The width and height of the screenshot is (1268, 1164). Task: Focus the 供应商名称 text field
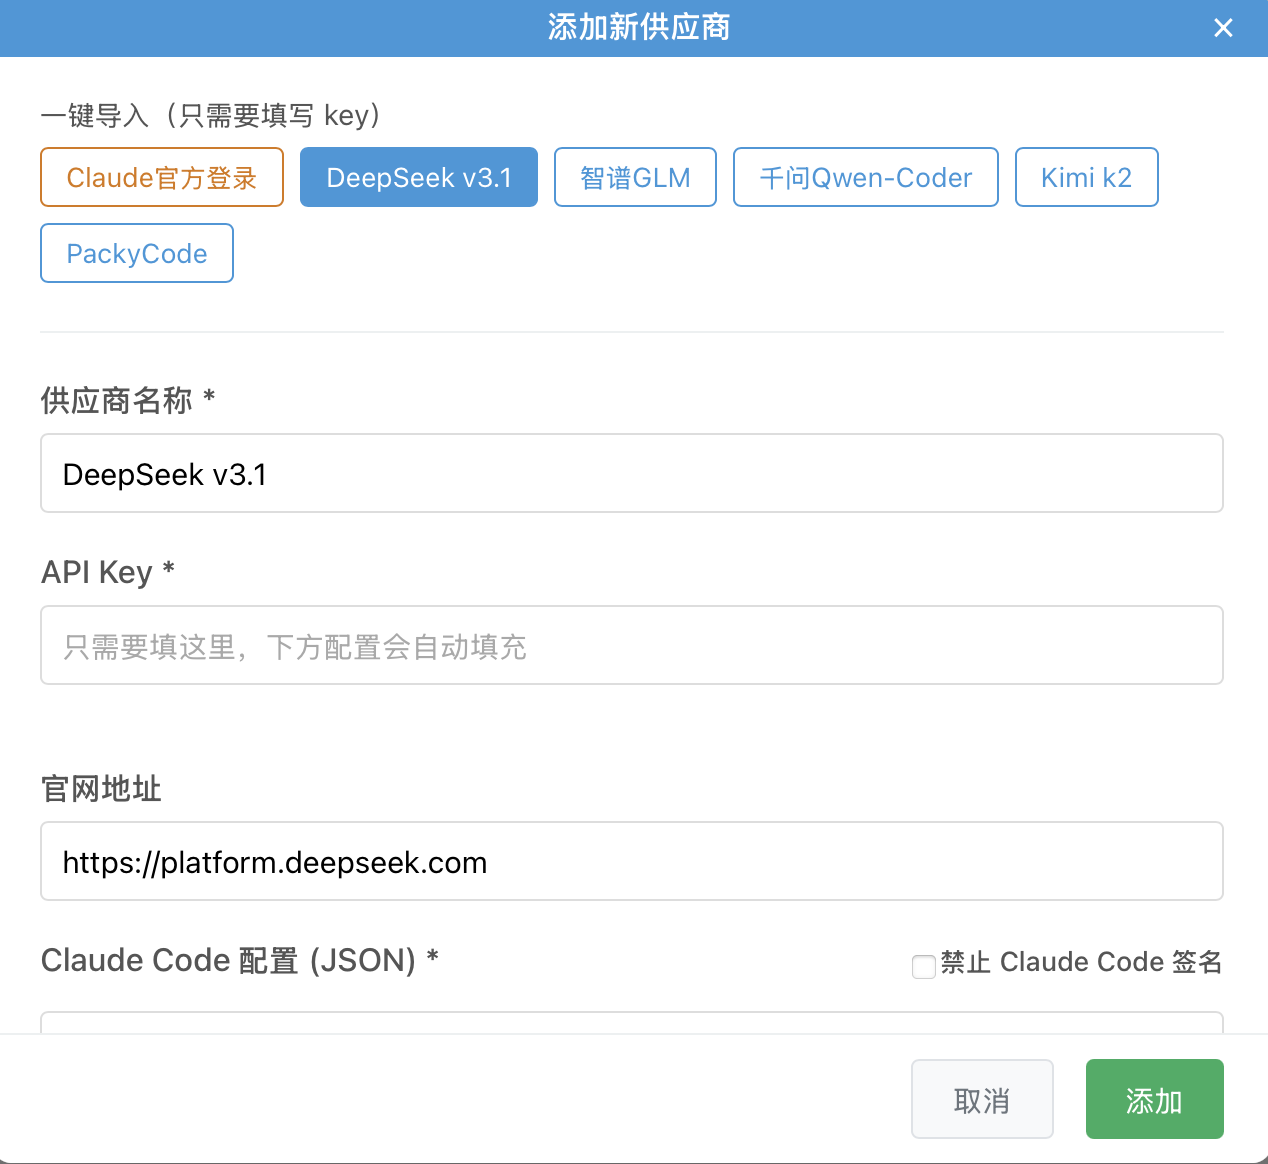click(x=631, y=474)
